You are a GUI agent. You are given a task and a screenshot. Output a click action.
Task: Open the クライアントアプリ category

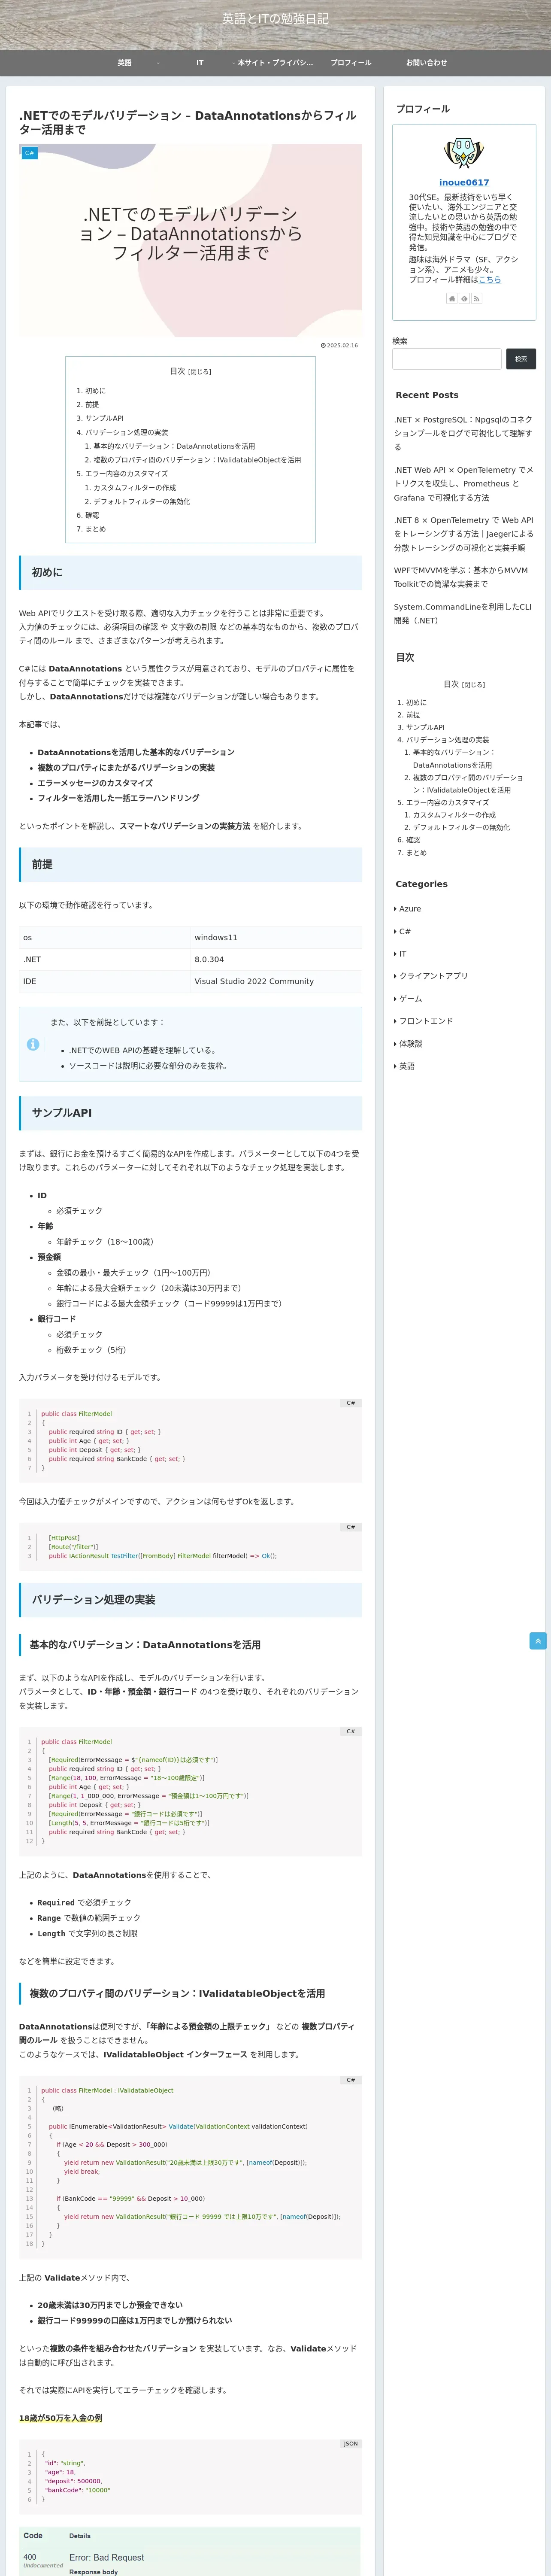coord(433,976)
